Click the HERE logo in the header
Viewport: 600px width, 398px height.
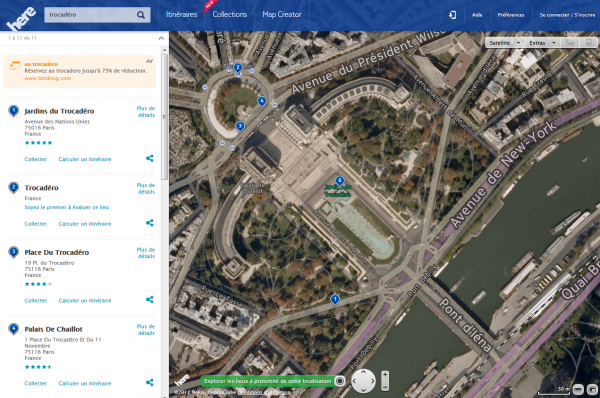click(x=21, y=18)
